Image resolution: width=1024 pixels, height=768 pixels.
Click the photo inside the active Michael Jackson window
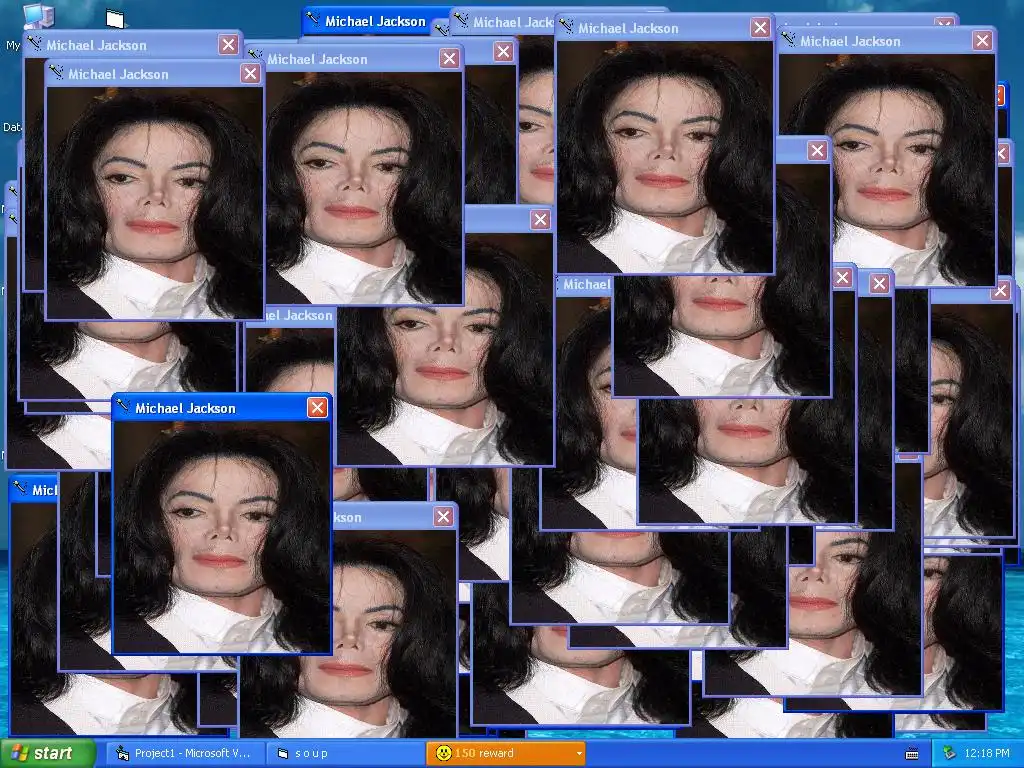221,537
